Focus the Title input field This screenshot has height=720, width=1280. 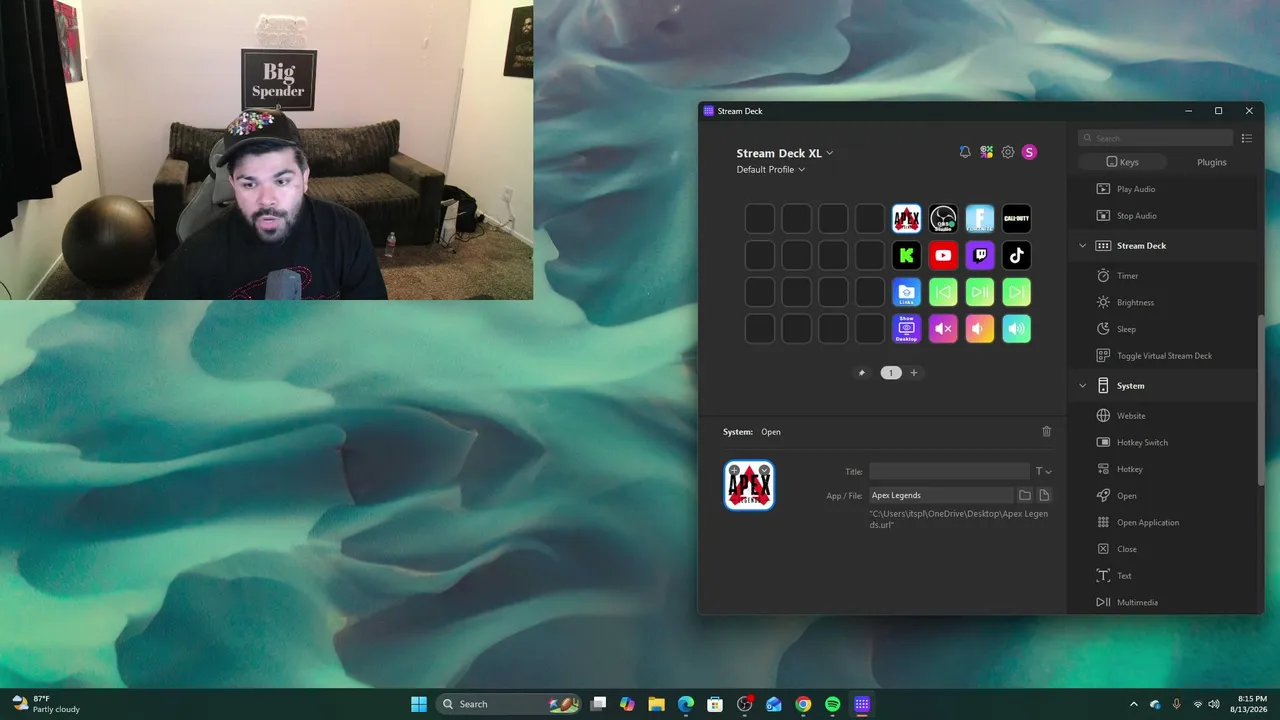pos(949,471)
